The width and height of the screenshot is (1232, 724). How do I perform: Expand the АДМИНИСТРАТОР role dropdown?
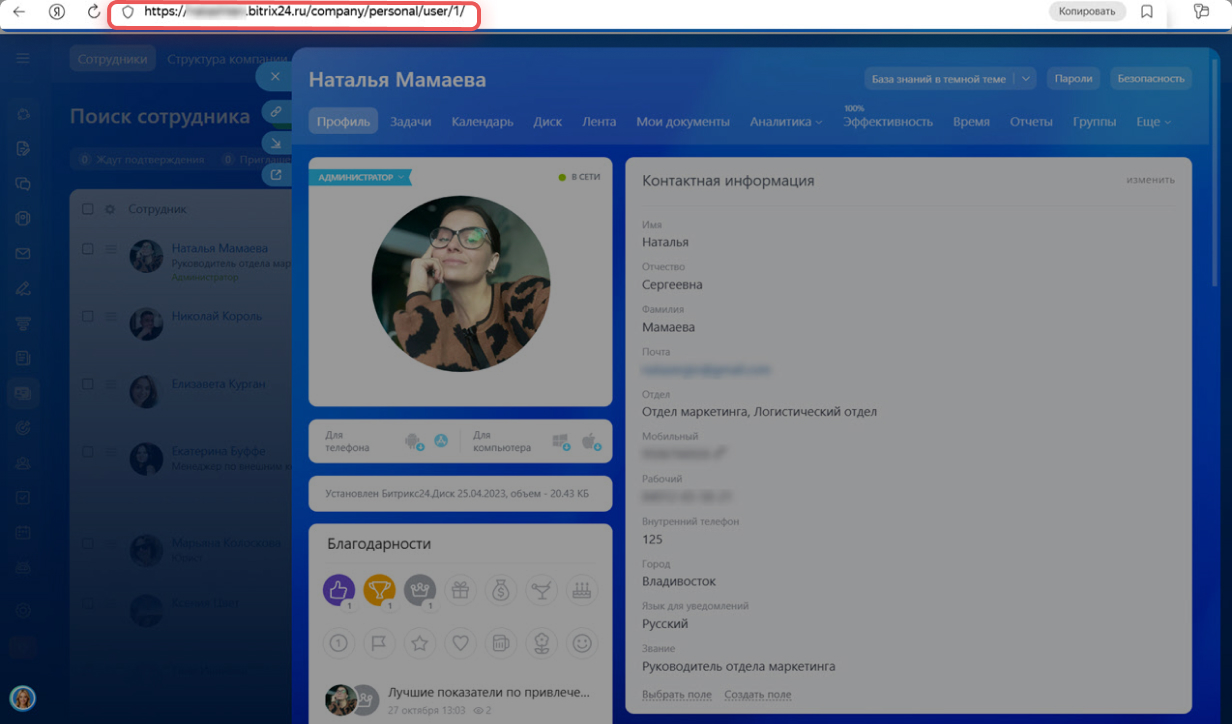click(360, 177)
